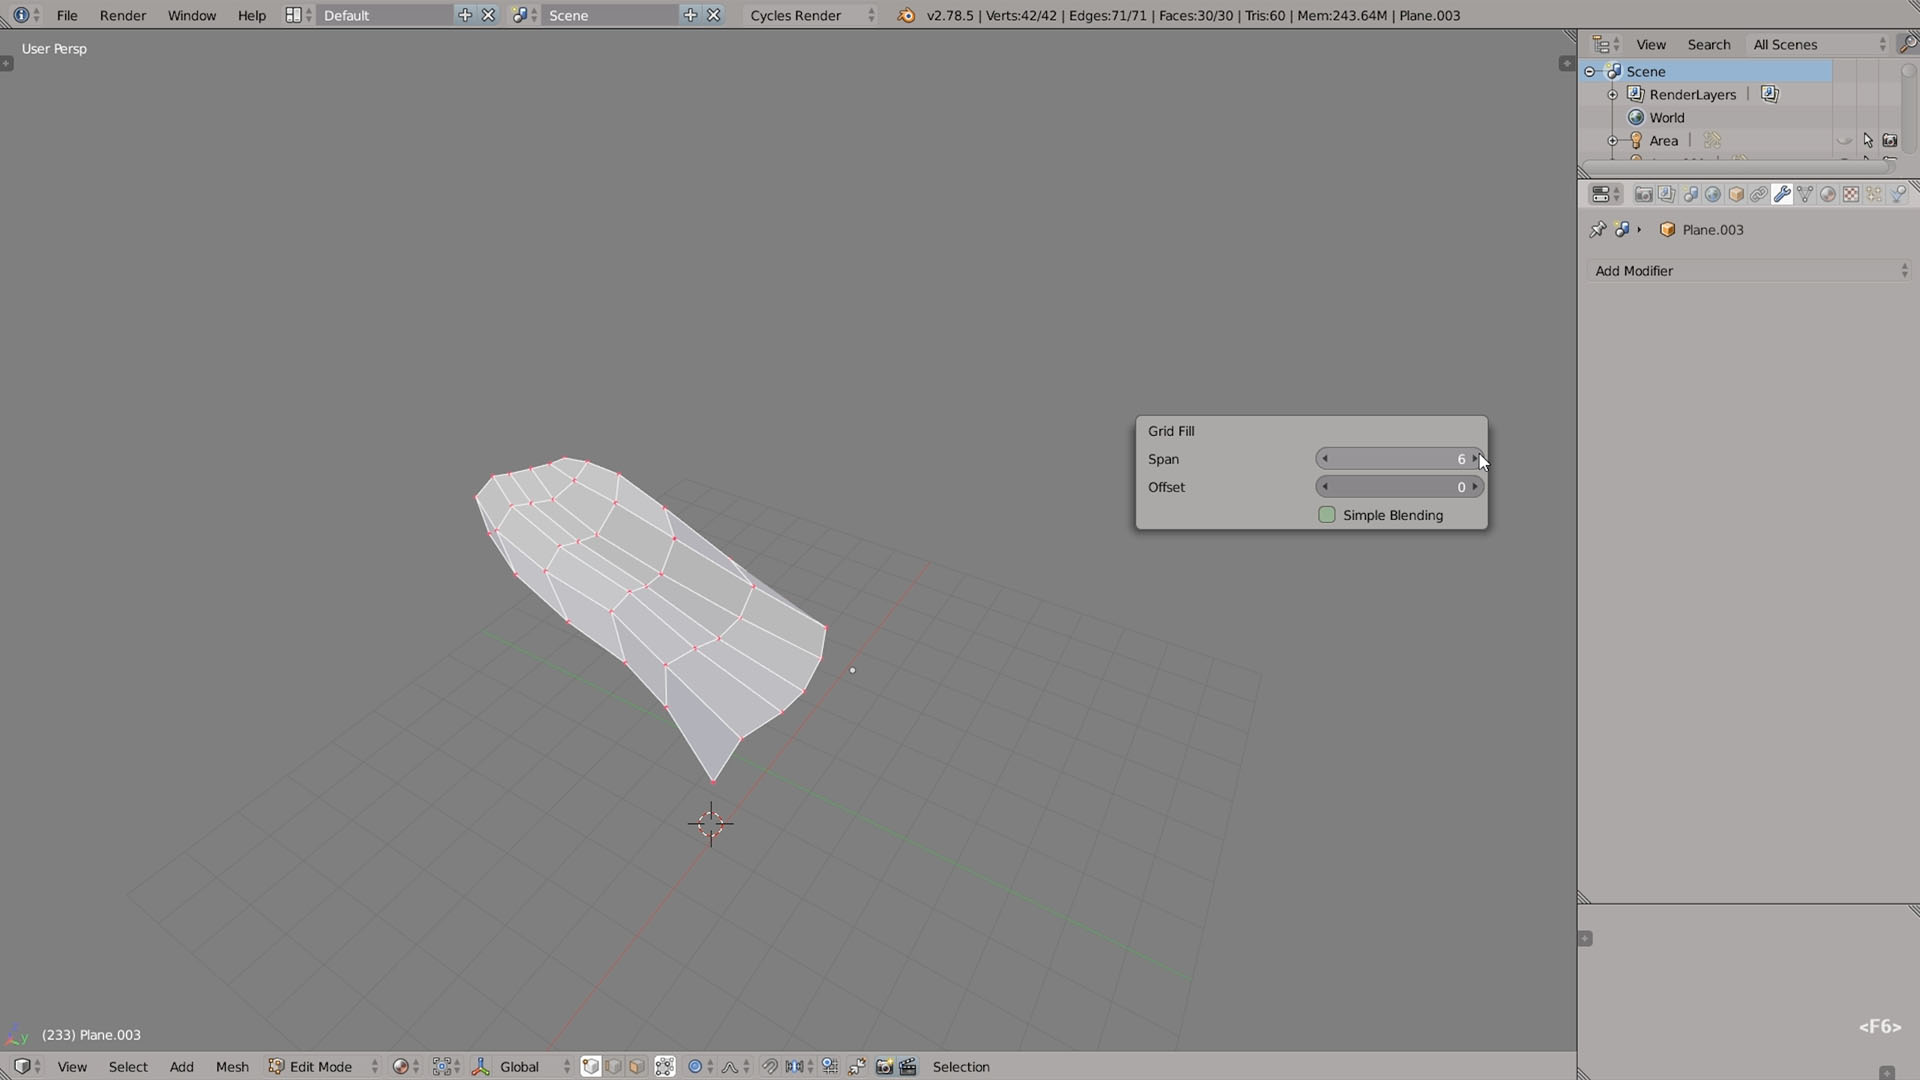
Task: Click Offset value field
Action: (x=1400, y=487)
